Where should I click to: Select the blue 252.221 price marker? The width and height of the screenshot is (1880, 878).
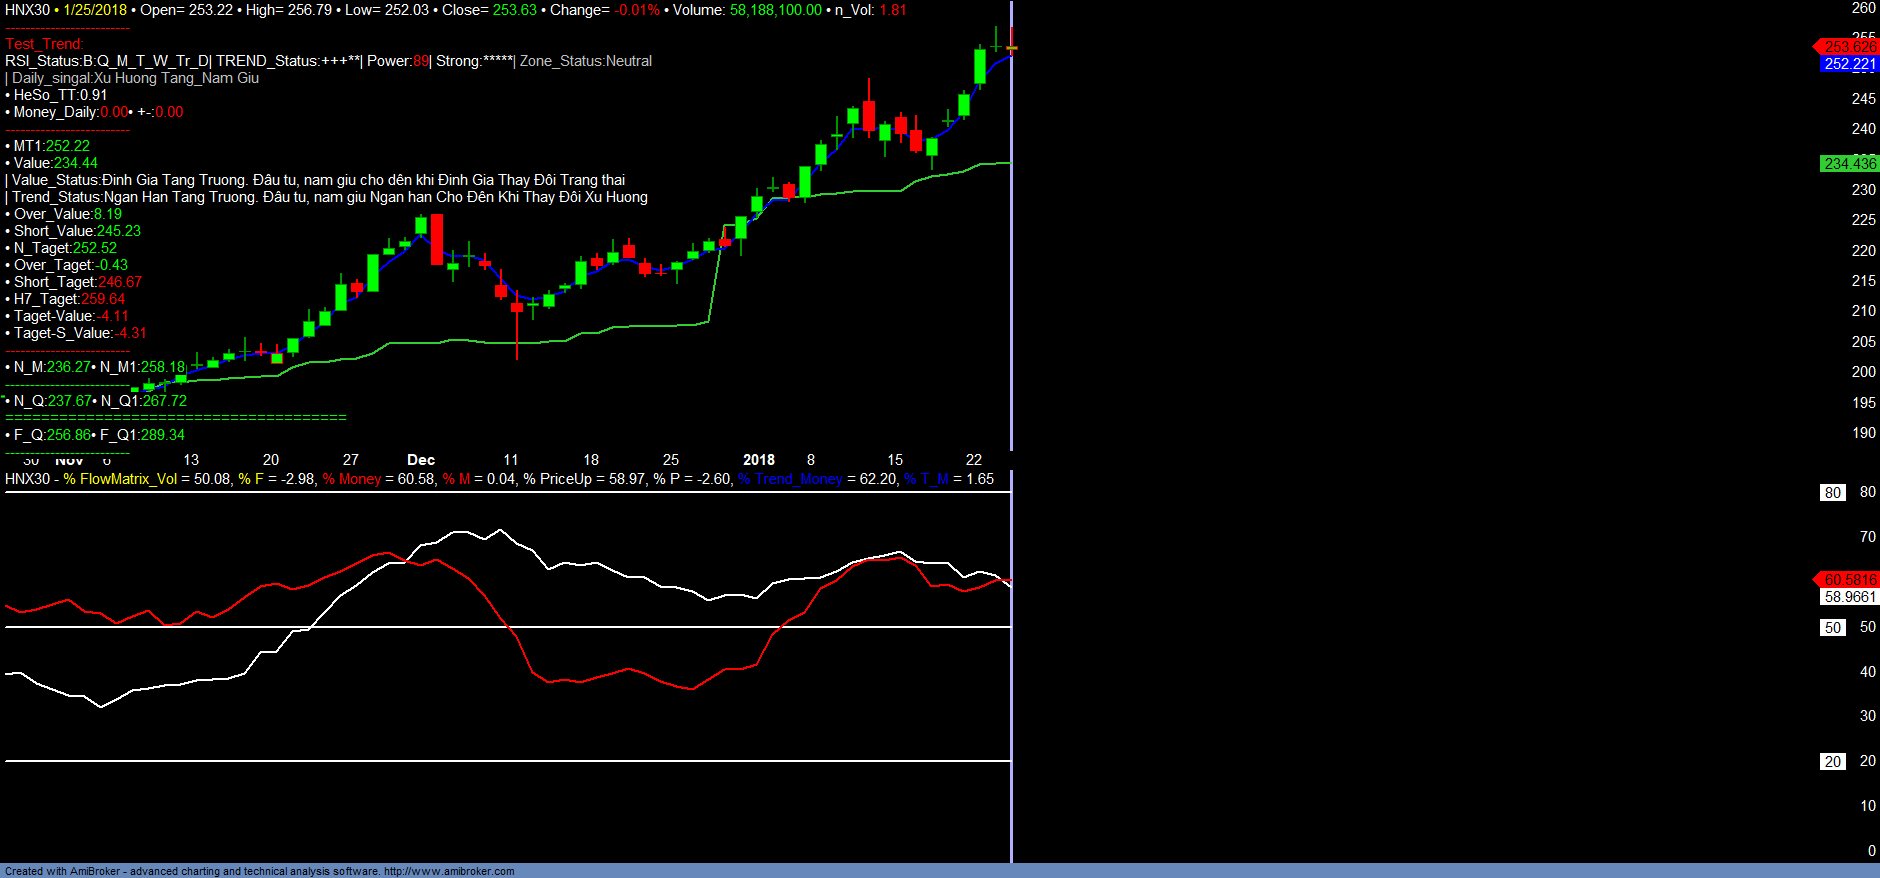coord(1848,64)
